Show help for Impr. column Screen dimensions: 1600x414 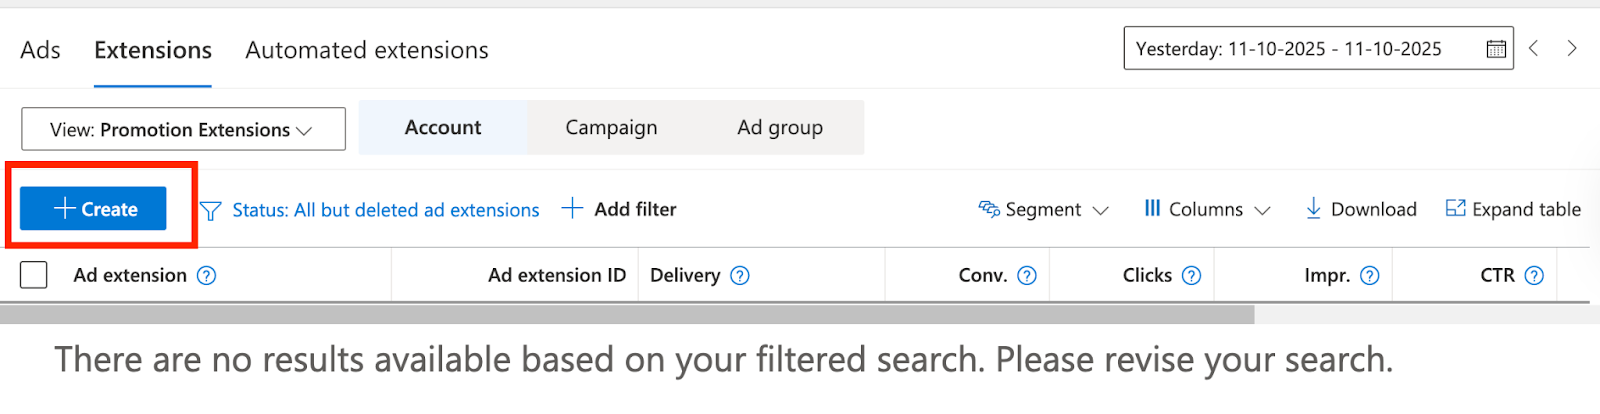pyautogui.click(x=1370, y=276)
